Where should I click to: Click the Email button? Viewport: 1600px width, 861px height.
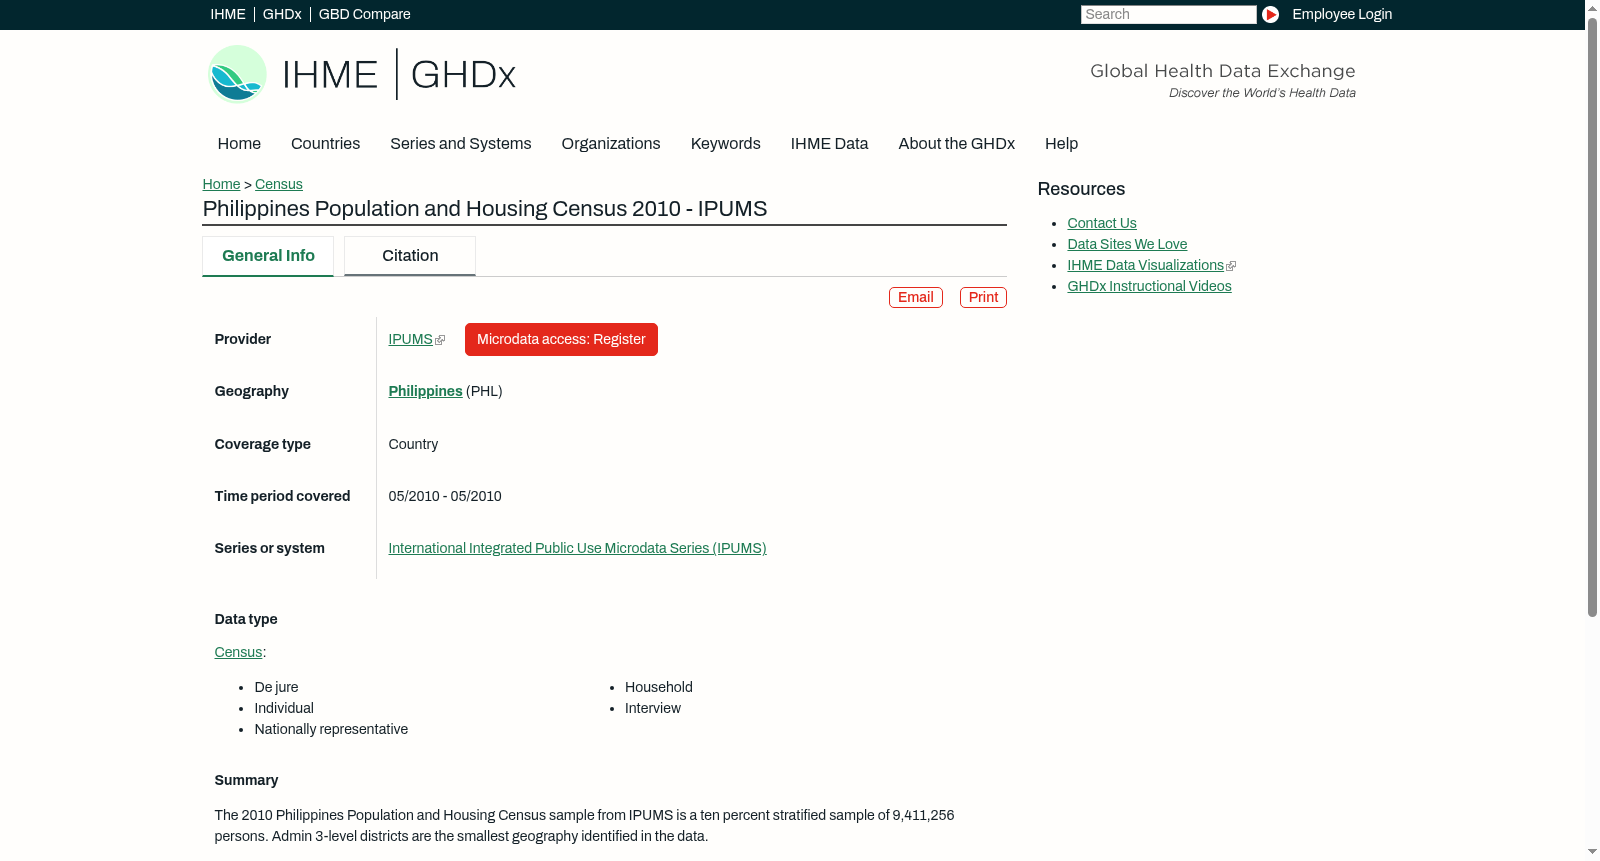tap(915, 297)
